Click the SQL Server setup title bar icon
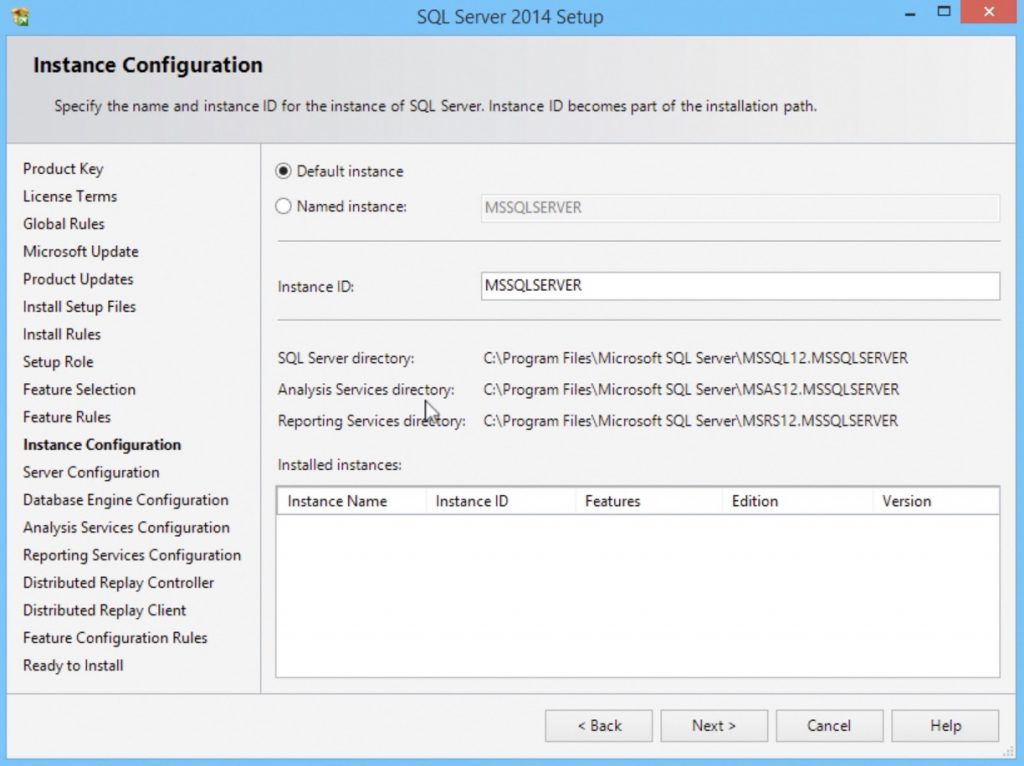The width and height of the screenshot is (1024, 766). click(x=20, y=16)
